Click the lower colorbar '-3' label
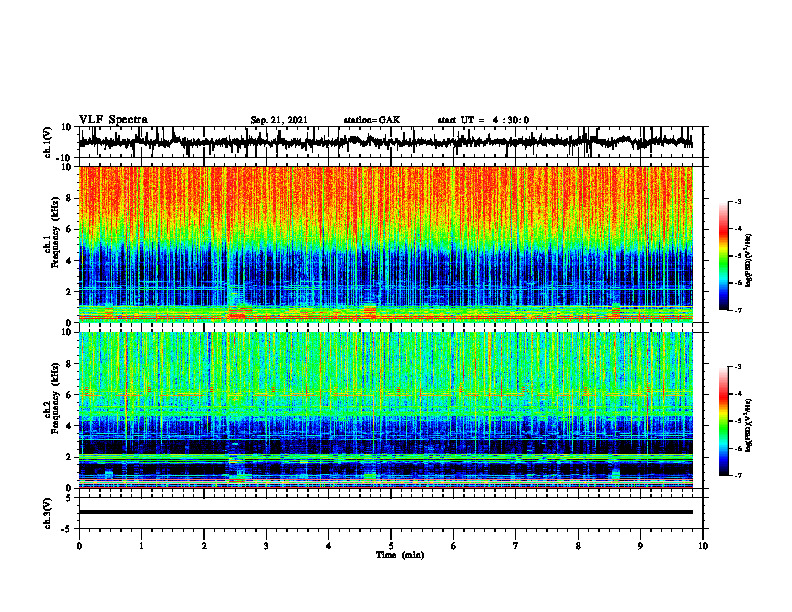This screenshot has height=612, width=792. [x=737, y=367]
